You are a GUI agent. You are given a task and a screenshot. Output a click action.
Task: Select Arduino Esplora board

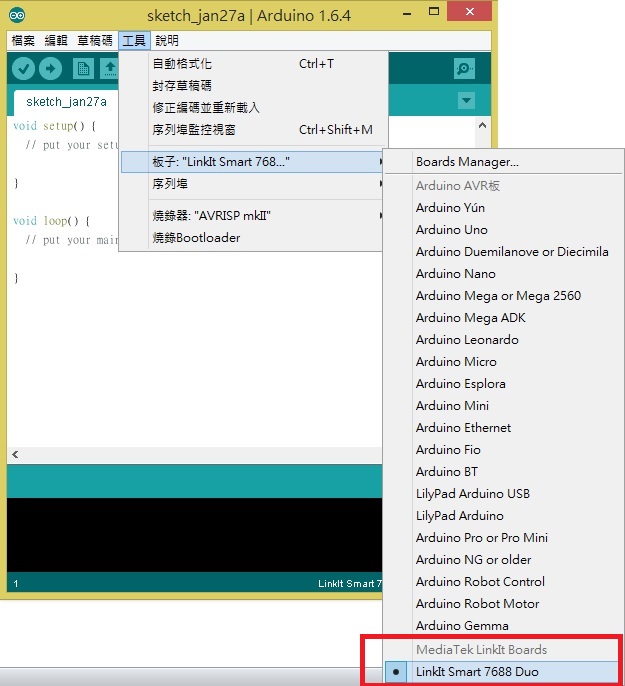tap(503, 384)
